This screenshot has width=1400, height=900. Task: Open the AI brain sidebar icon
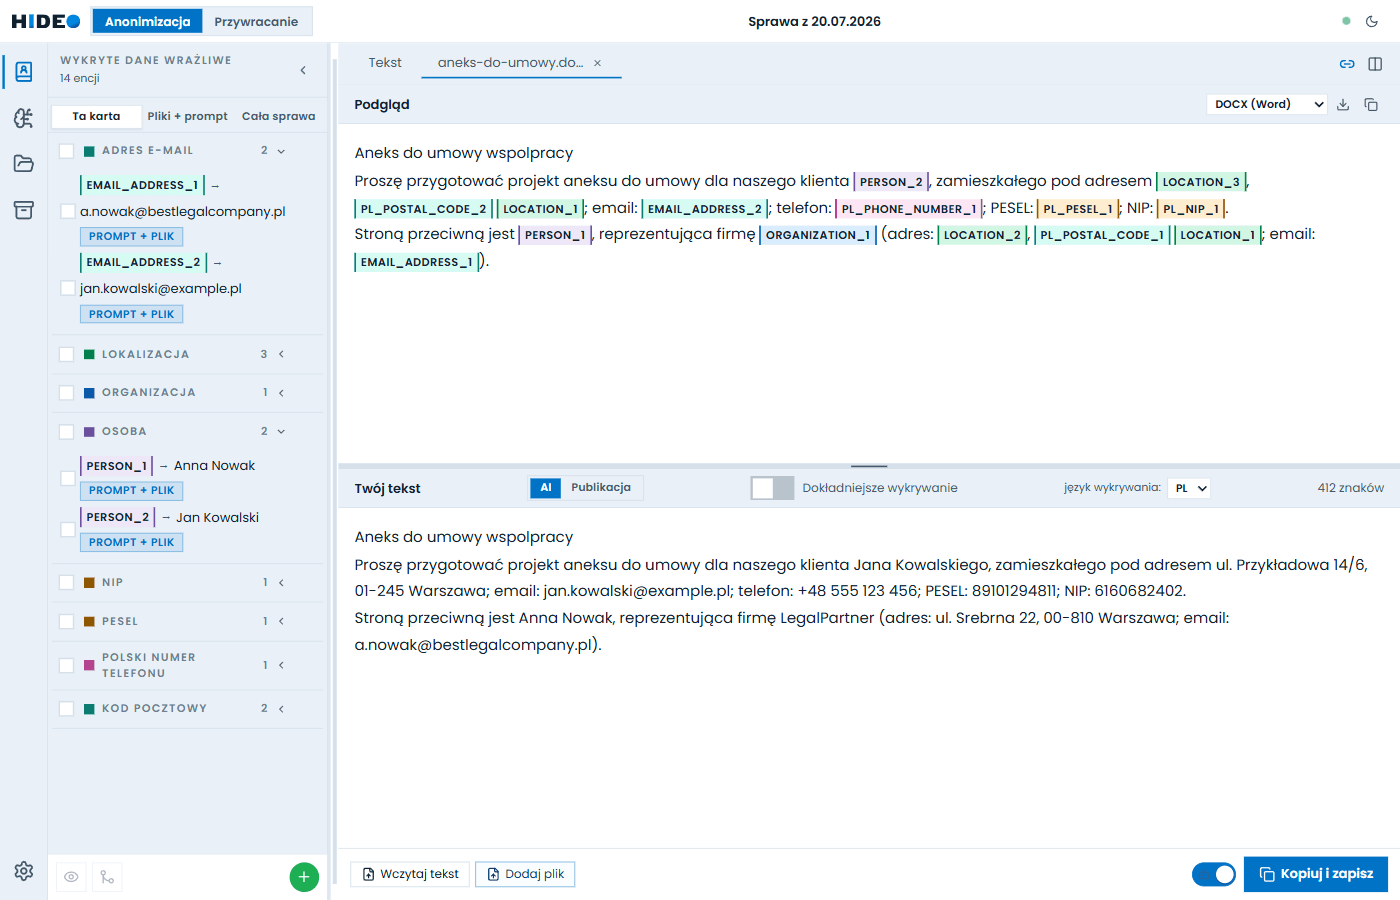(24, 118)
